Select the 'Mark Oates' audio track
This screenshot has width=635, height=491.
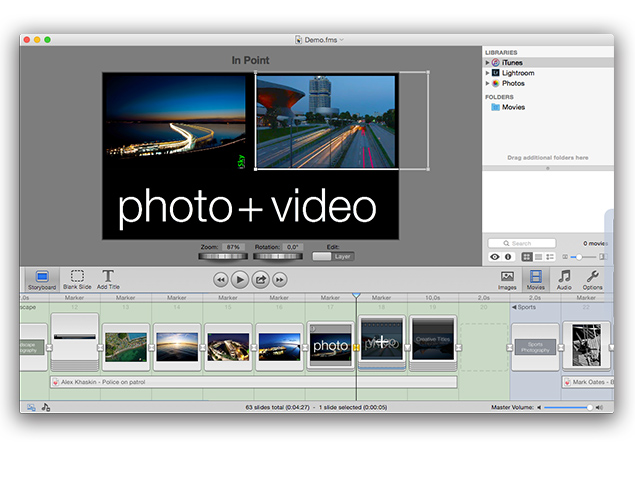(588, 382)
